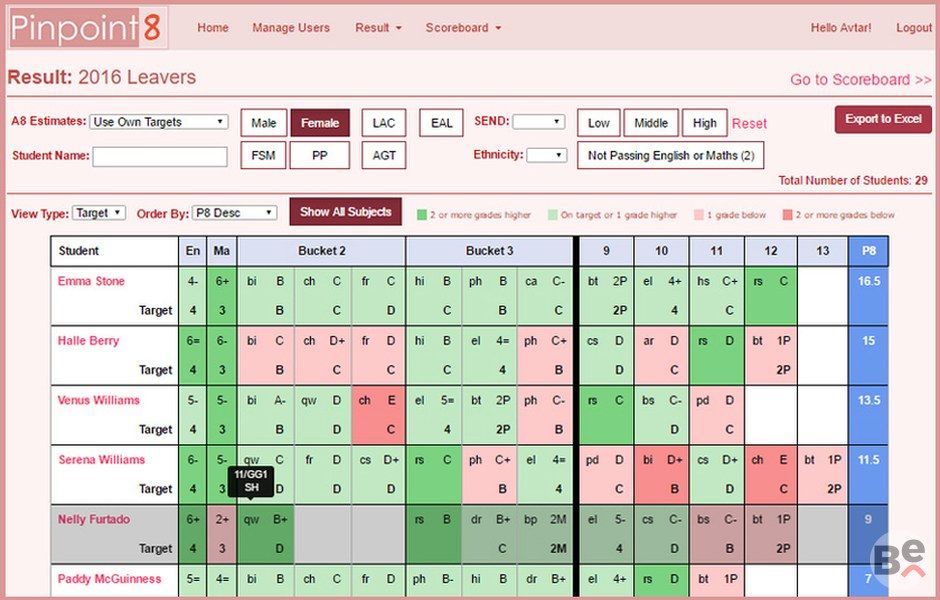This screenshot has height=600, width=940.
Task: Open the Order By dropdown
Action: tap(234, 213)
